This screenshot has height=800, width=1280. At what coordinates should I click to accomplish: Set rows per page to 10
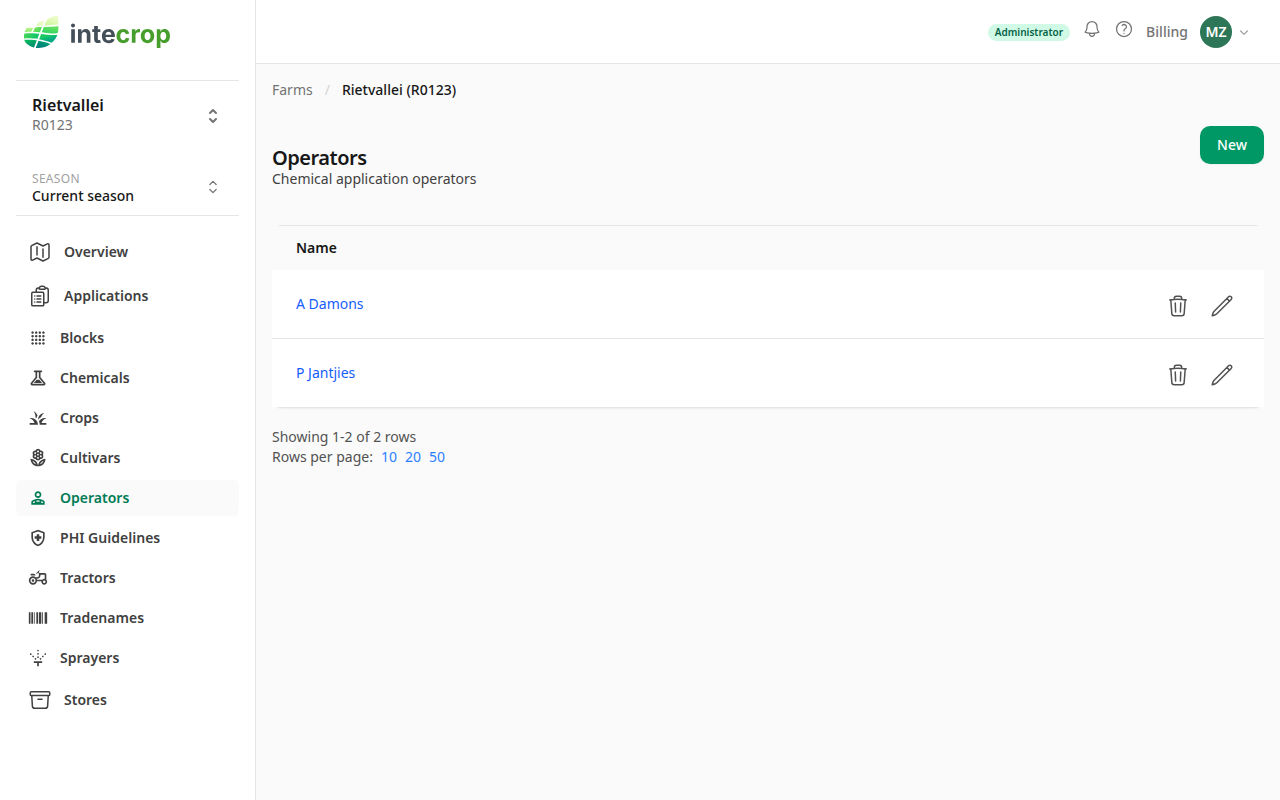(389, 457)
